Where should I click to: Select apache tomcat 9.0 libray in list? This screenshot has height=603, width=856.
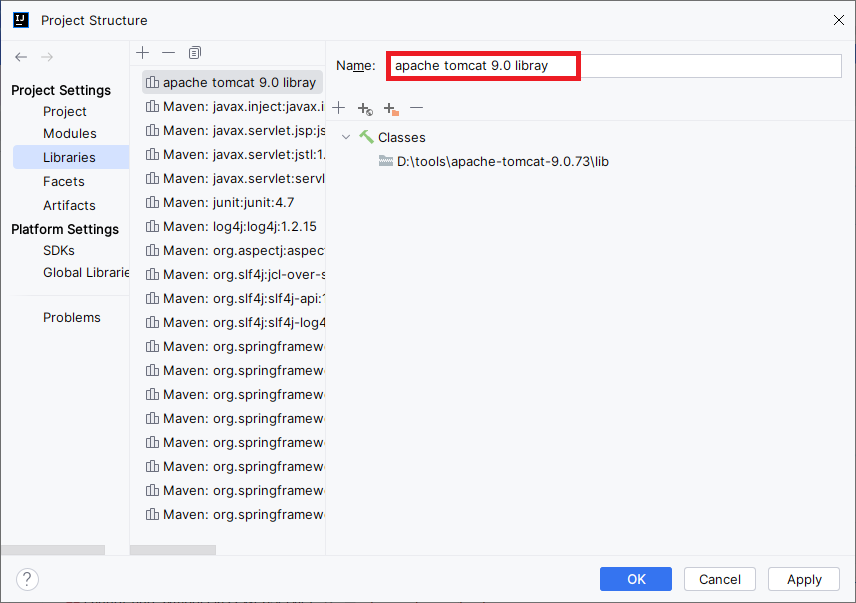tap(233, 82)
